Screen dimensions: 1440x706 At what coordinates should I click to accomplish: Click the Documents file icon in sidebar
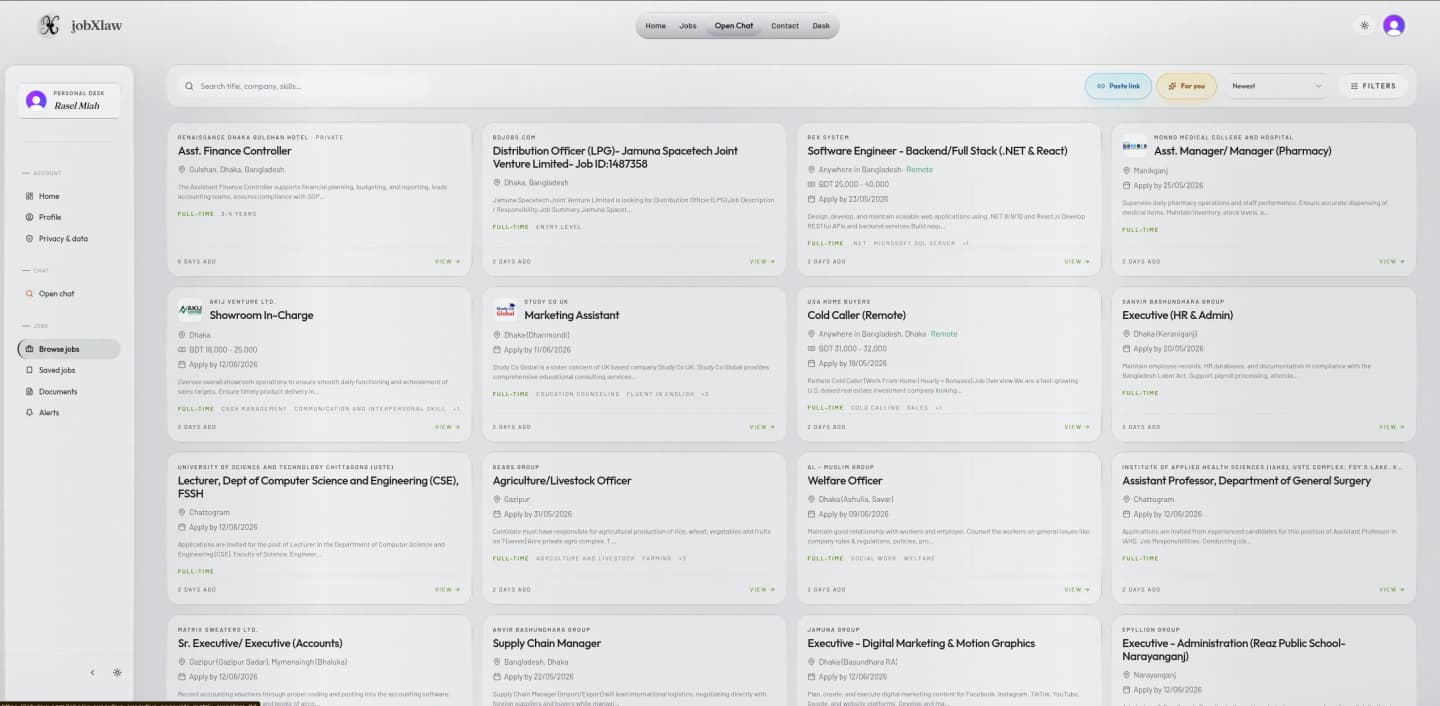tap(29, 392)
